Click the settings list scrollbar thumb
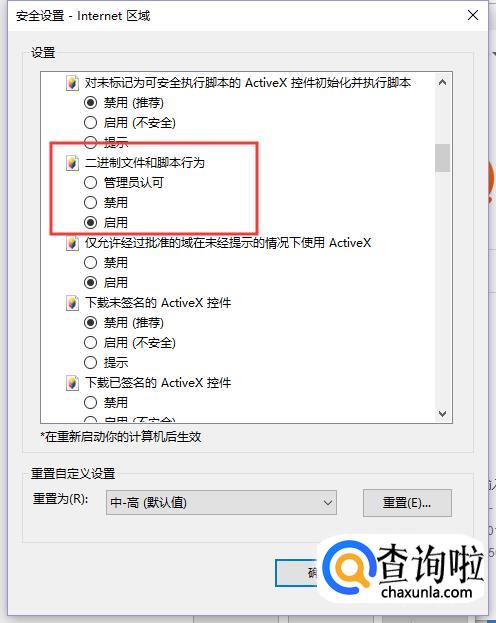The height and width of the screenshot is (623, 496). tap(442, 158)
